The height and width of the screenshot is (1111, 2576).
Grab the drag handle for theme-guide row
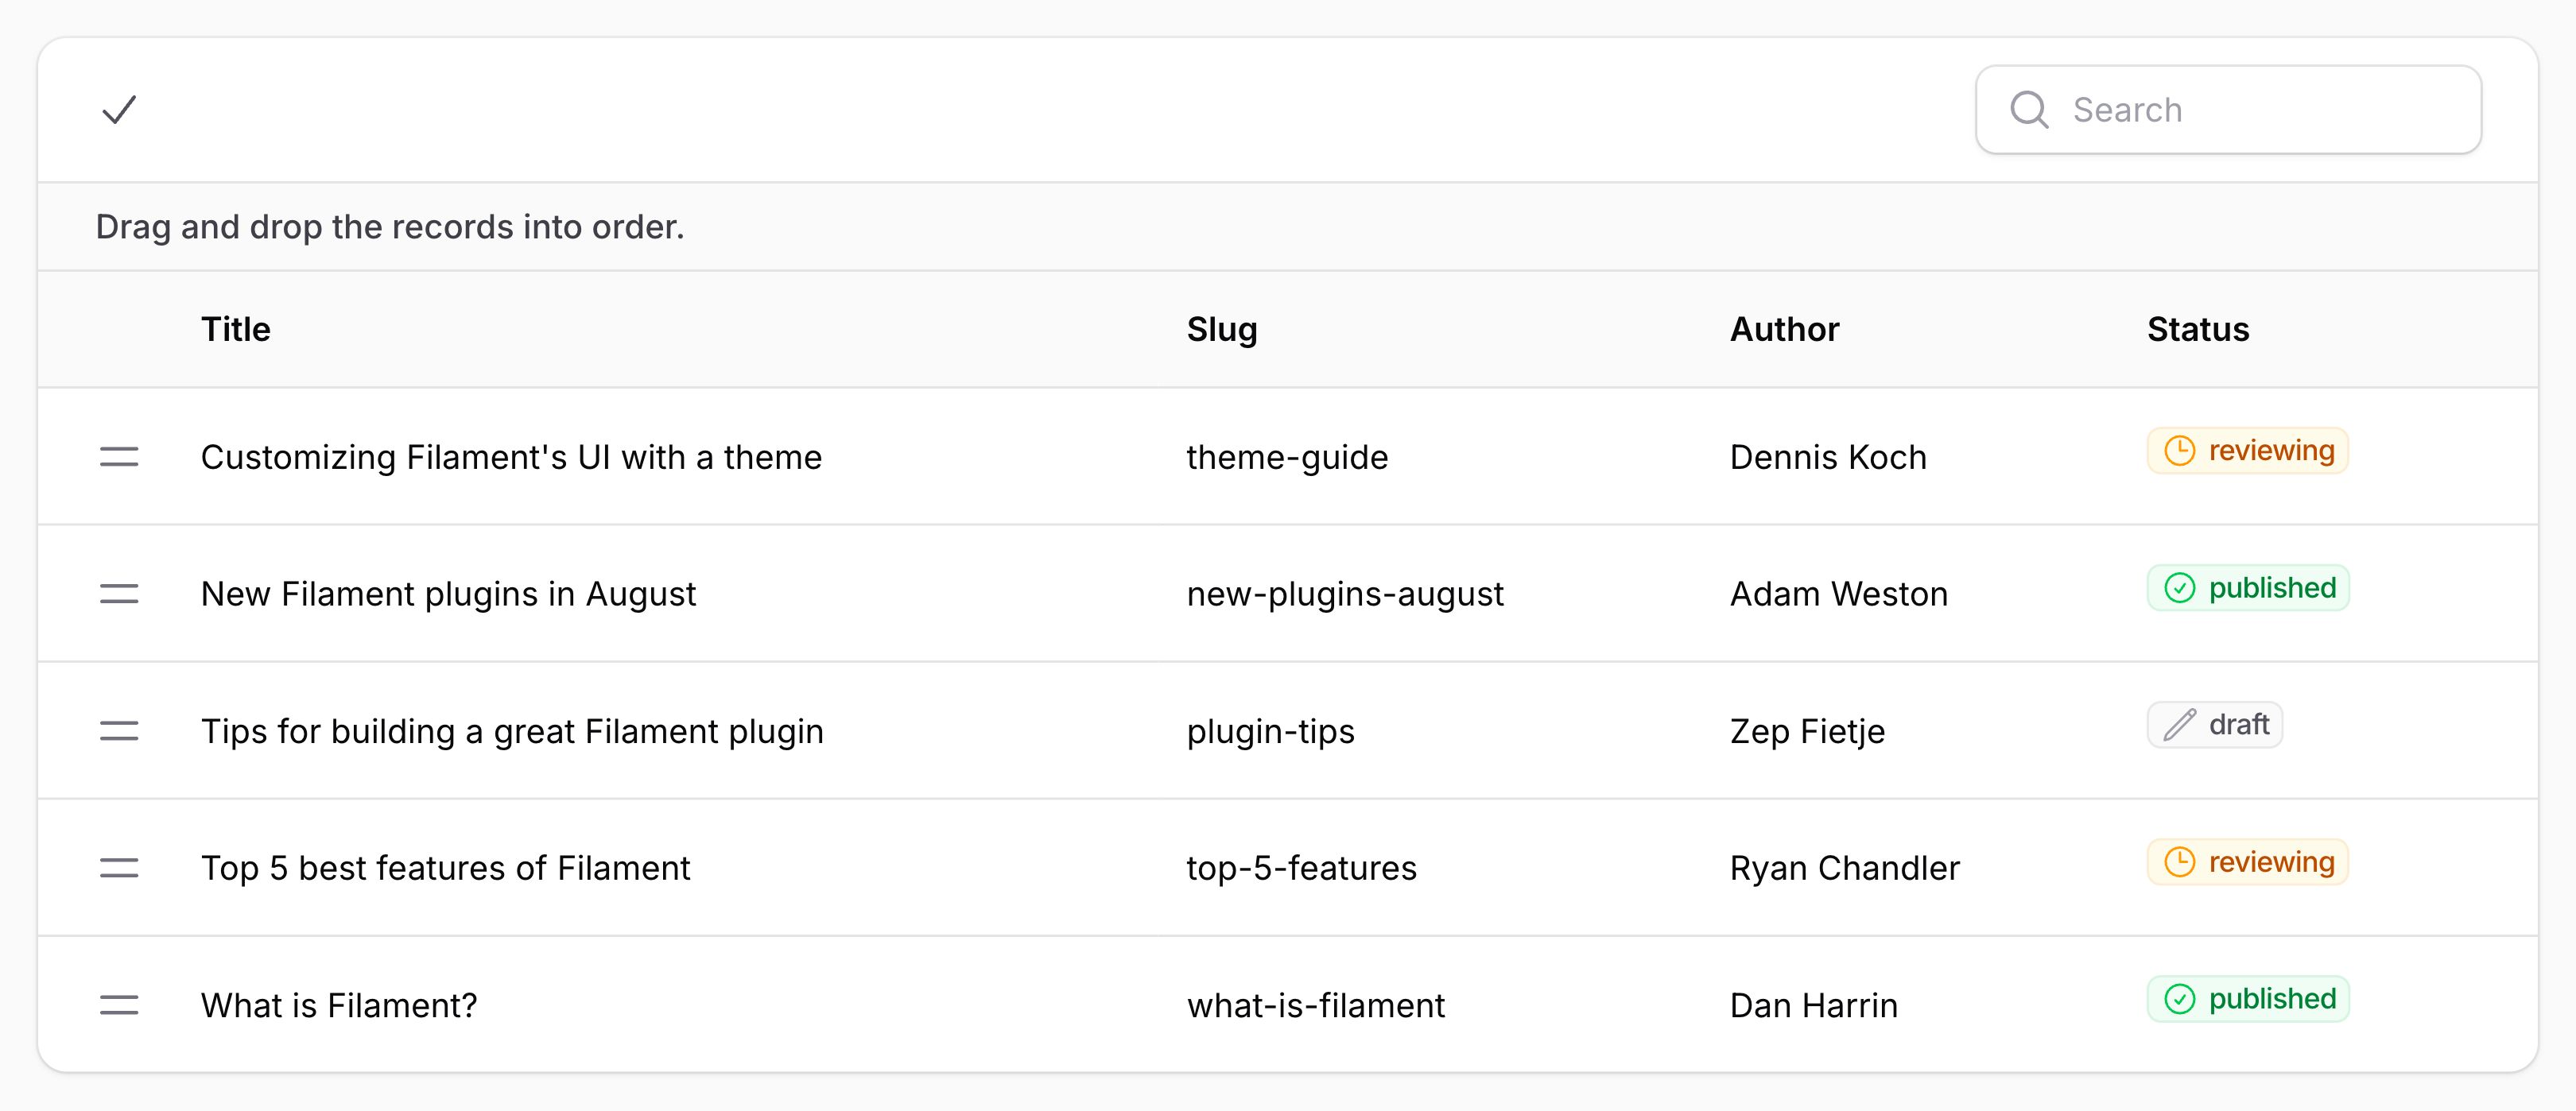click(119, 457)
